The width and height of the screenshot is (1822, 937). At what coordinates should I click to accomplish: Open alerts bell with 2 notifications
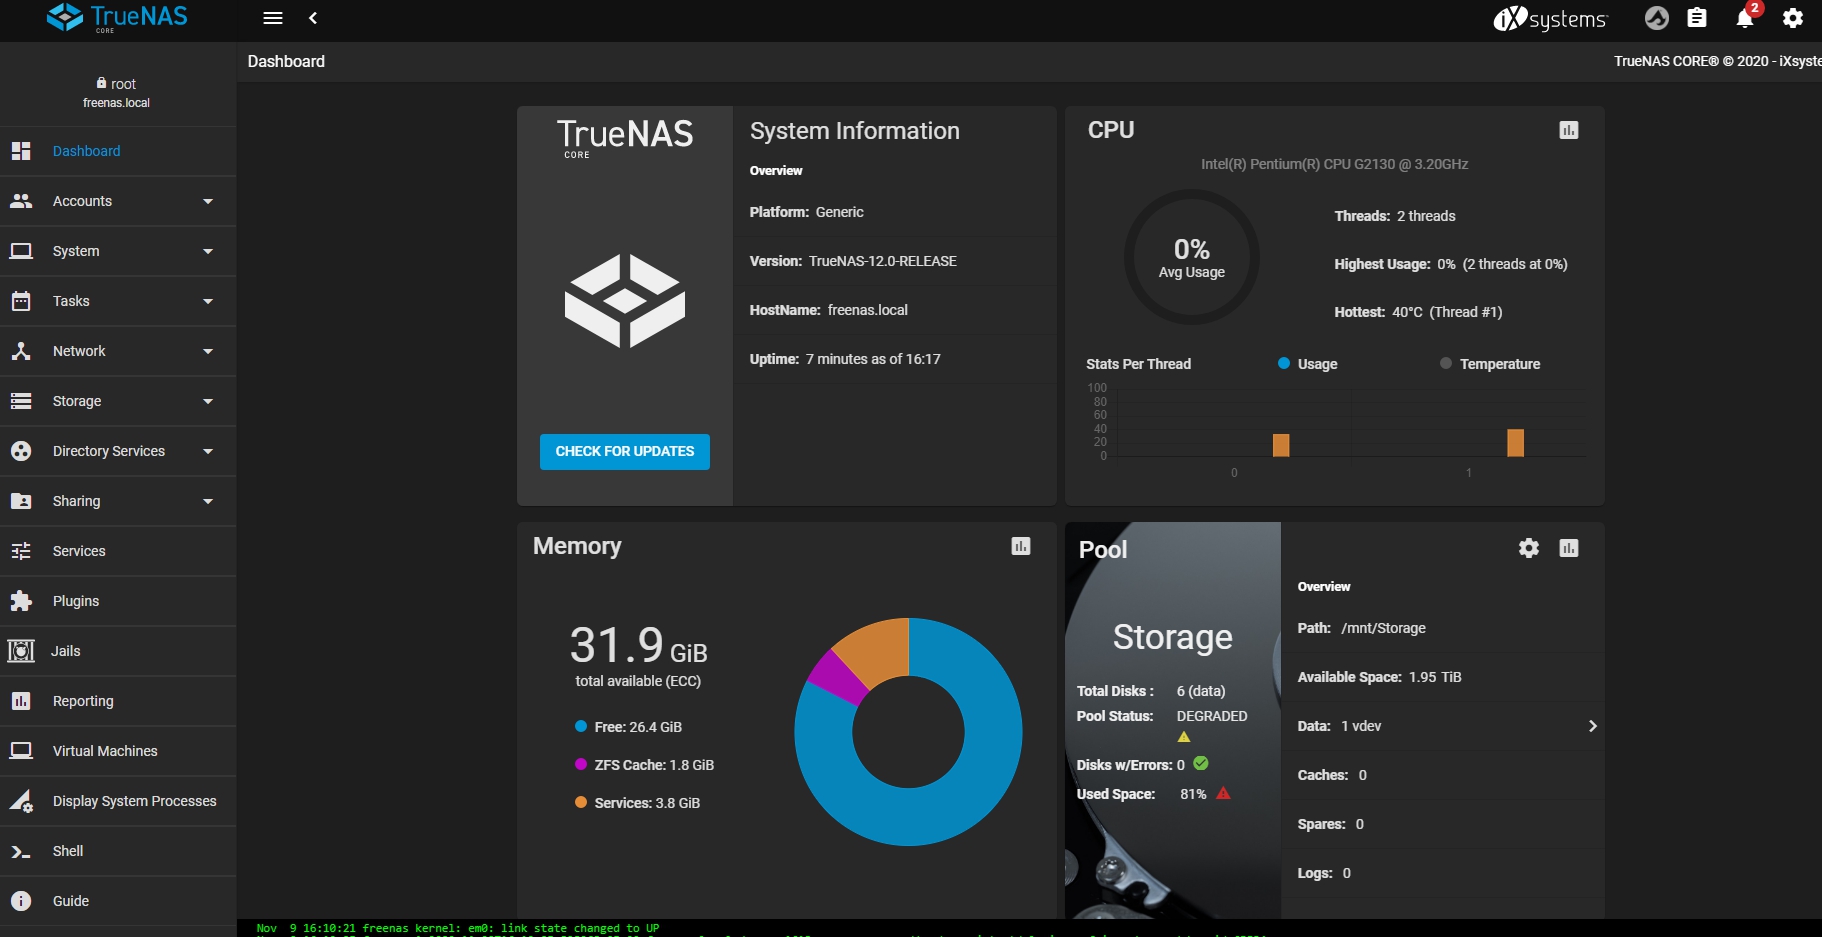click(x=1746, y=17)
